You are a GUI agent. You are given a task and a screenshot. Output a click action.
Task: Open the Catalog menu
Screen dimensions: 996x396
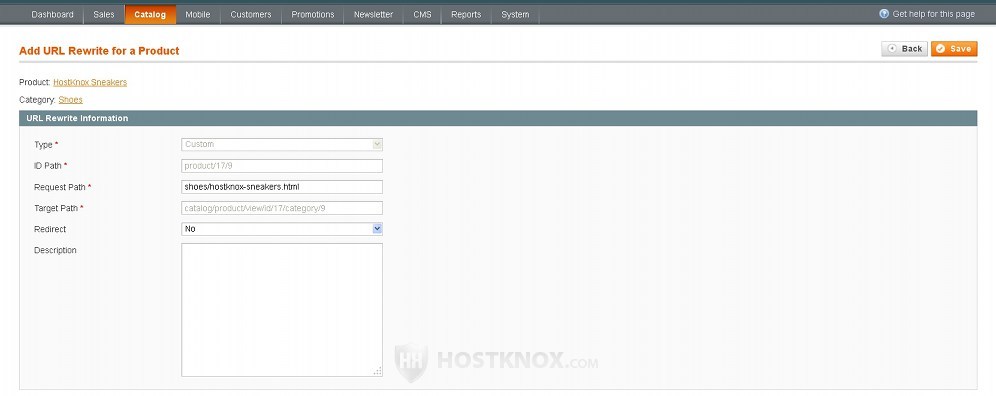pos(150,15)
